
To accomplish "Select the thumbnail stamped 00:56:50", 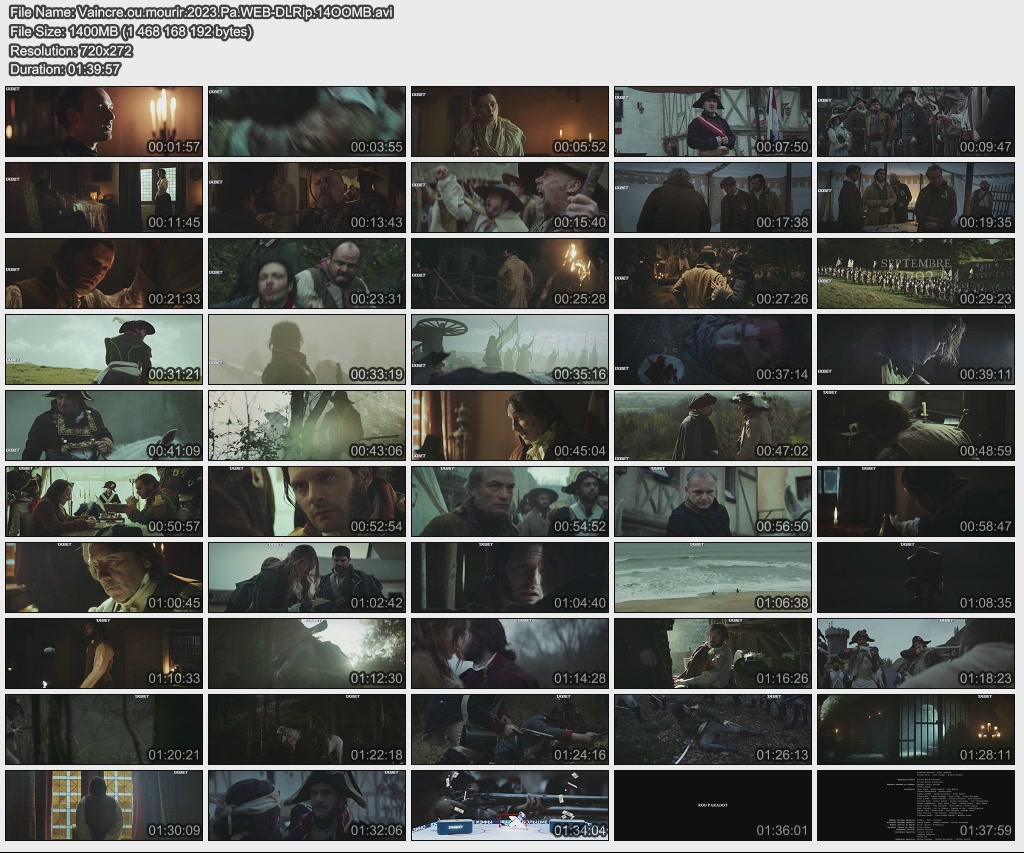I will (x=712, y=501).
